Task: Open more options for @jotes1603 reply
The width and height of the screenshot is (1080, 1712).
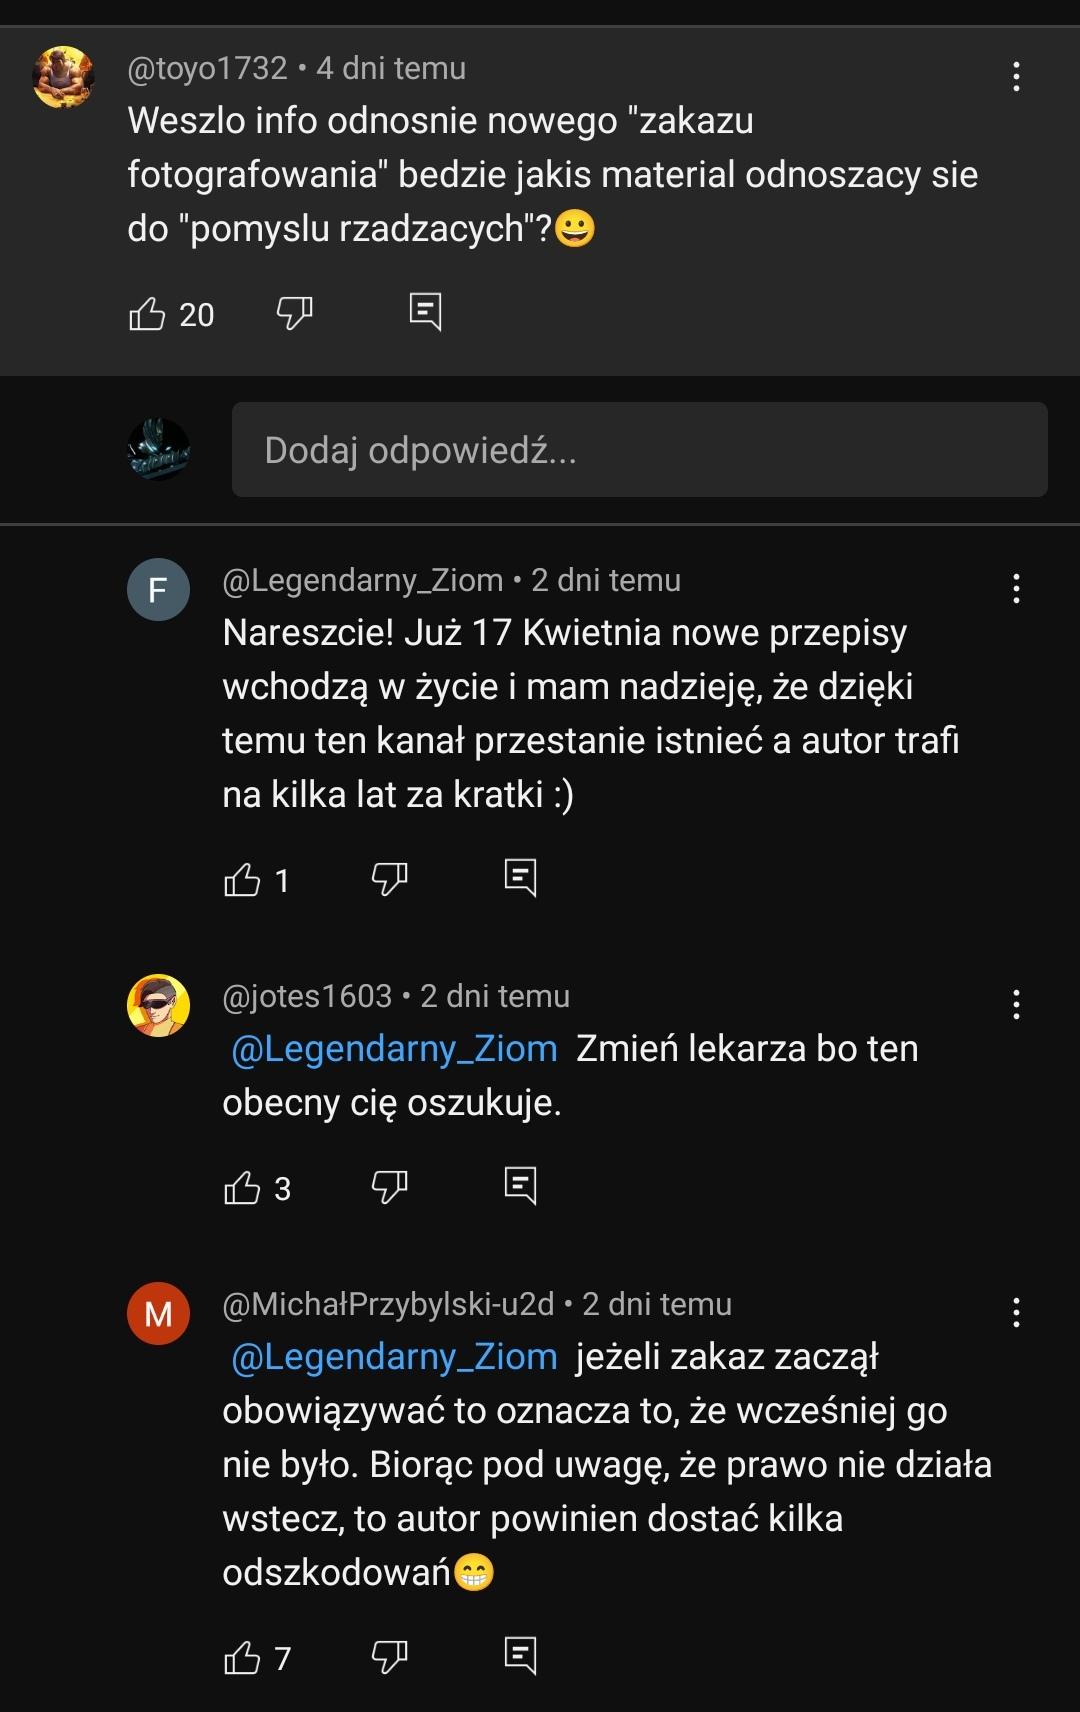Action: (x=1016, y=1004)
